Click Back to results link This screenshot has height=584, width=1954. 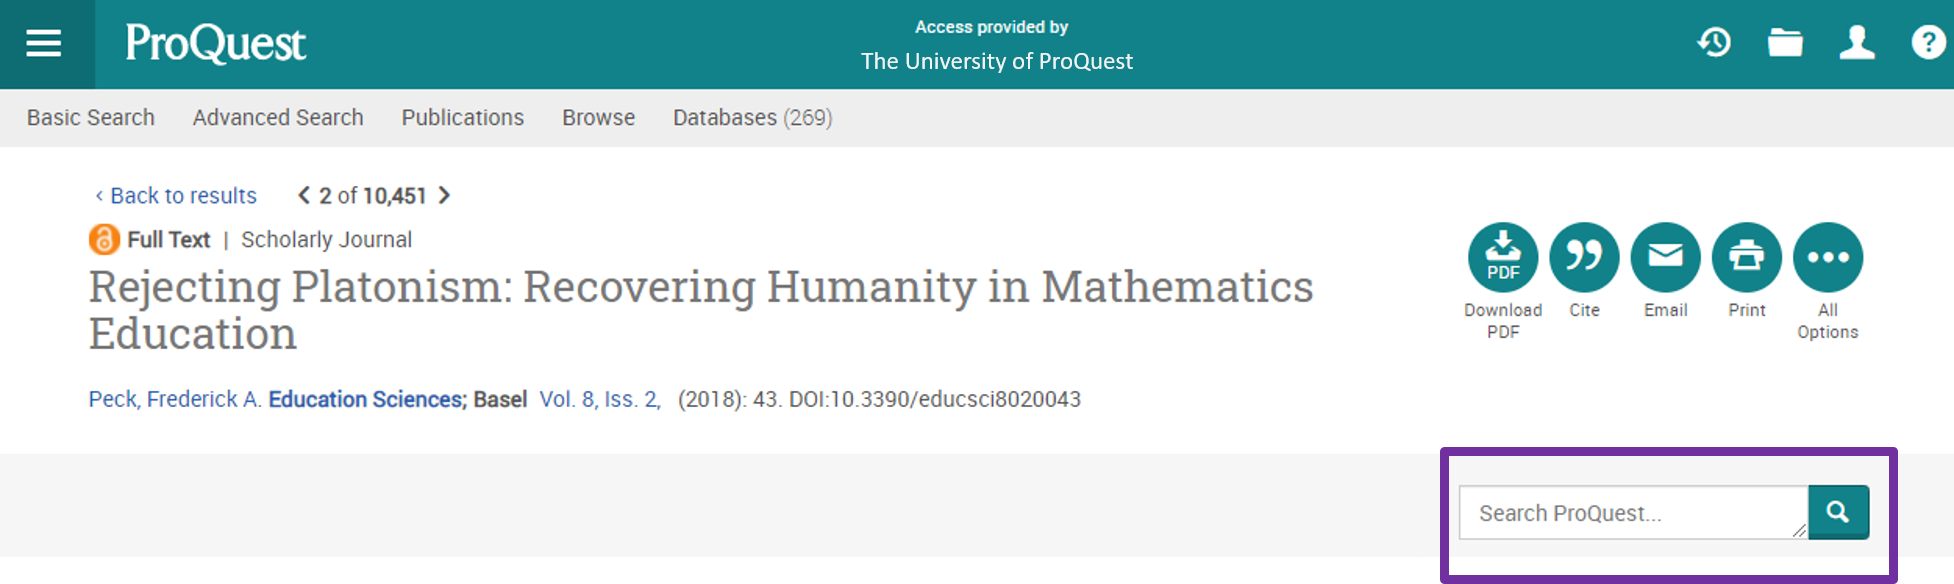coord(182,196)
